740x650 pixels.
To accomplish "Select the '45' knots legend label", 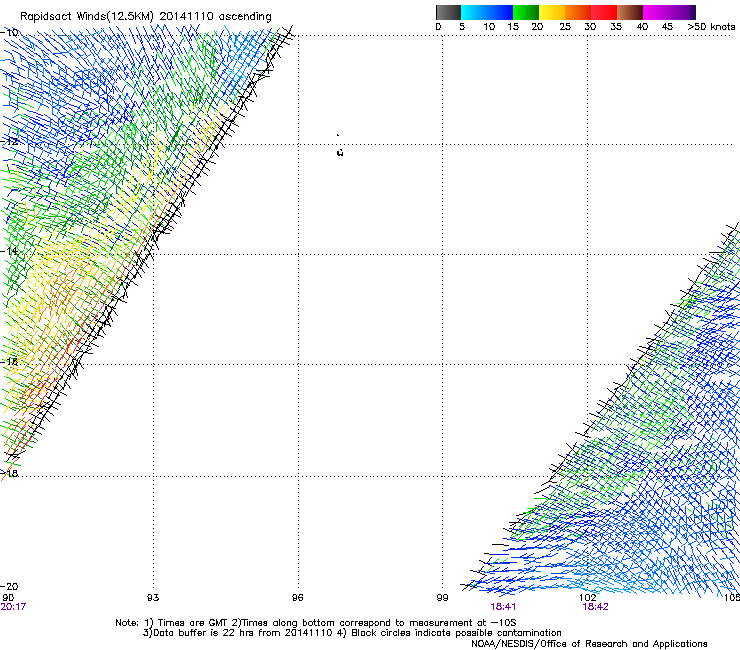I will 667,27.
